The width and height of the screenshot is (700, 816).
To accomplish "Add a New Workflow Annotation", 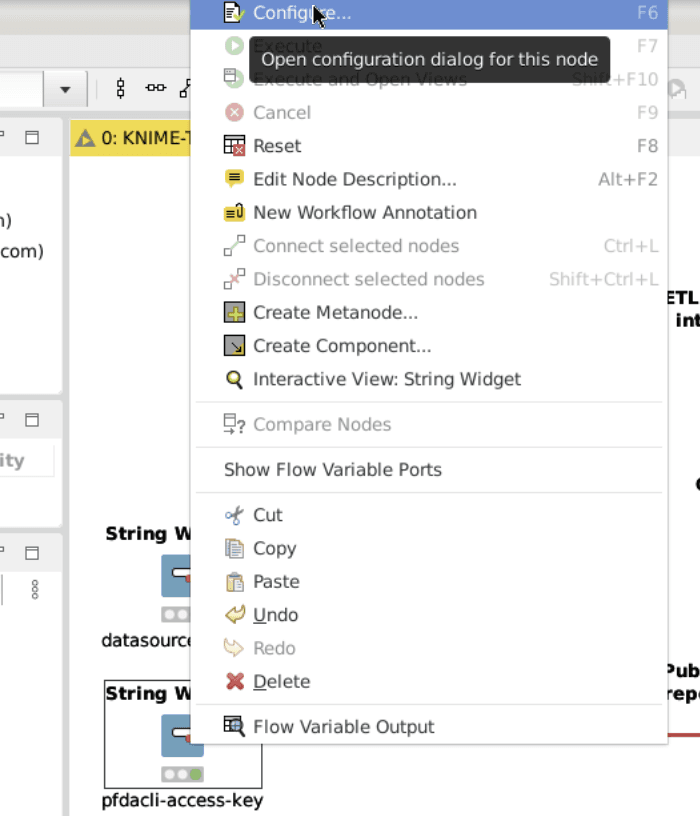I will coord(429,212).
